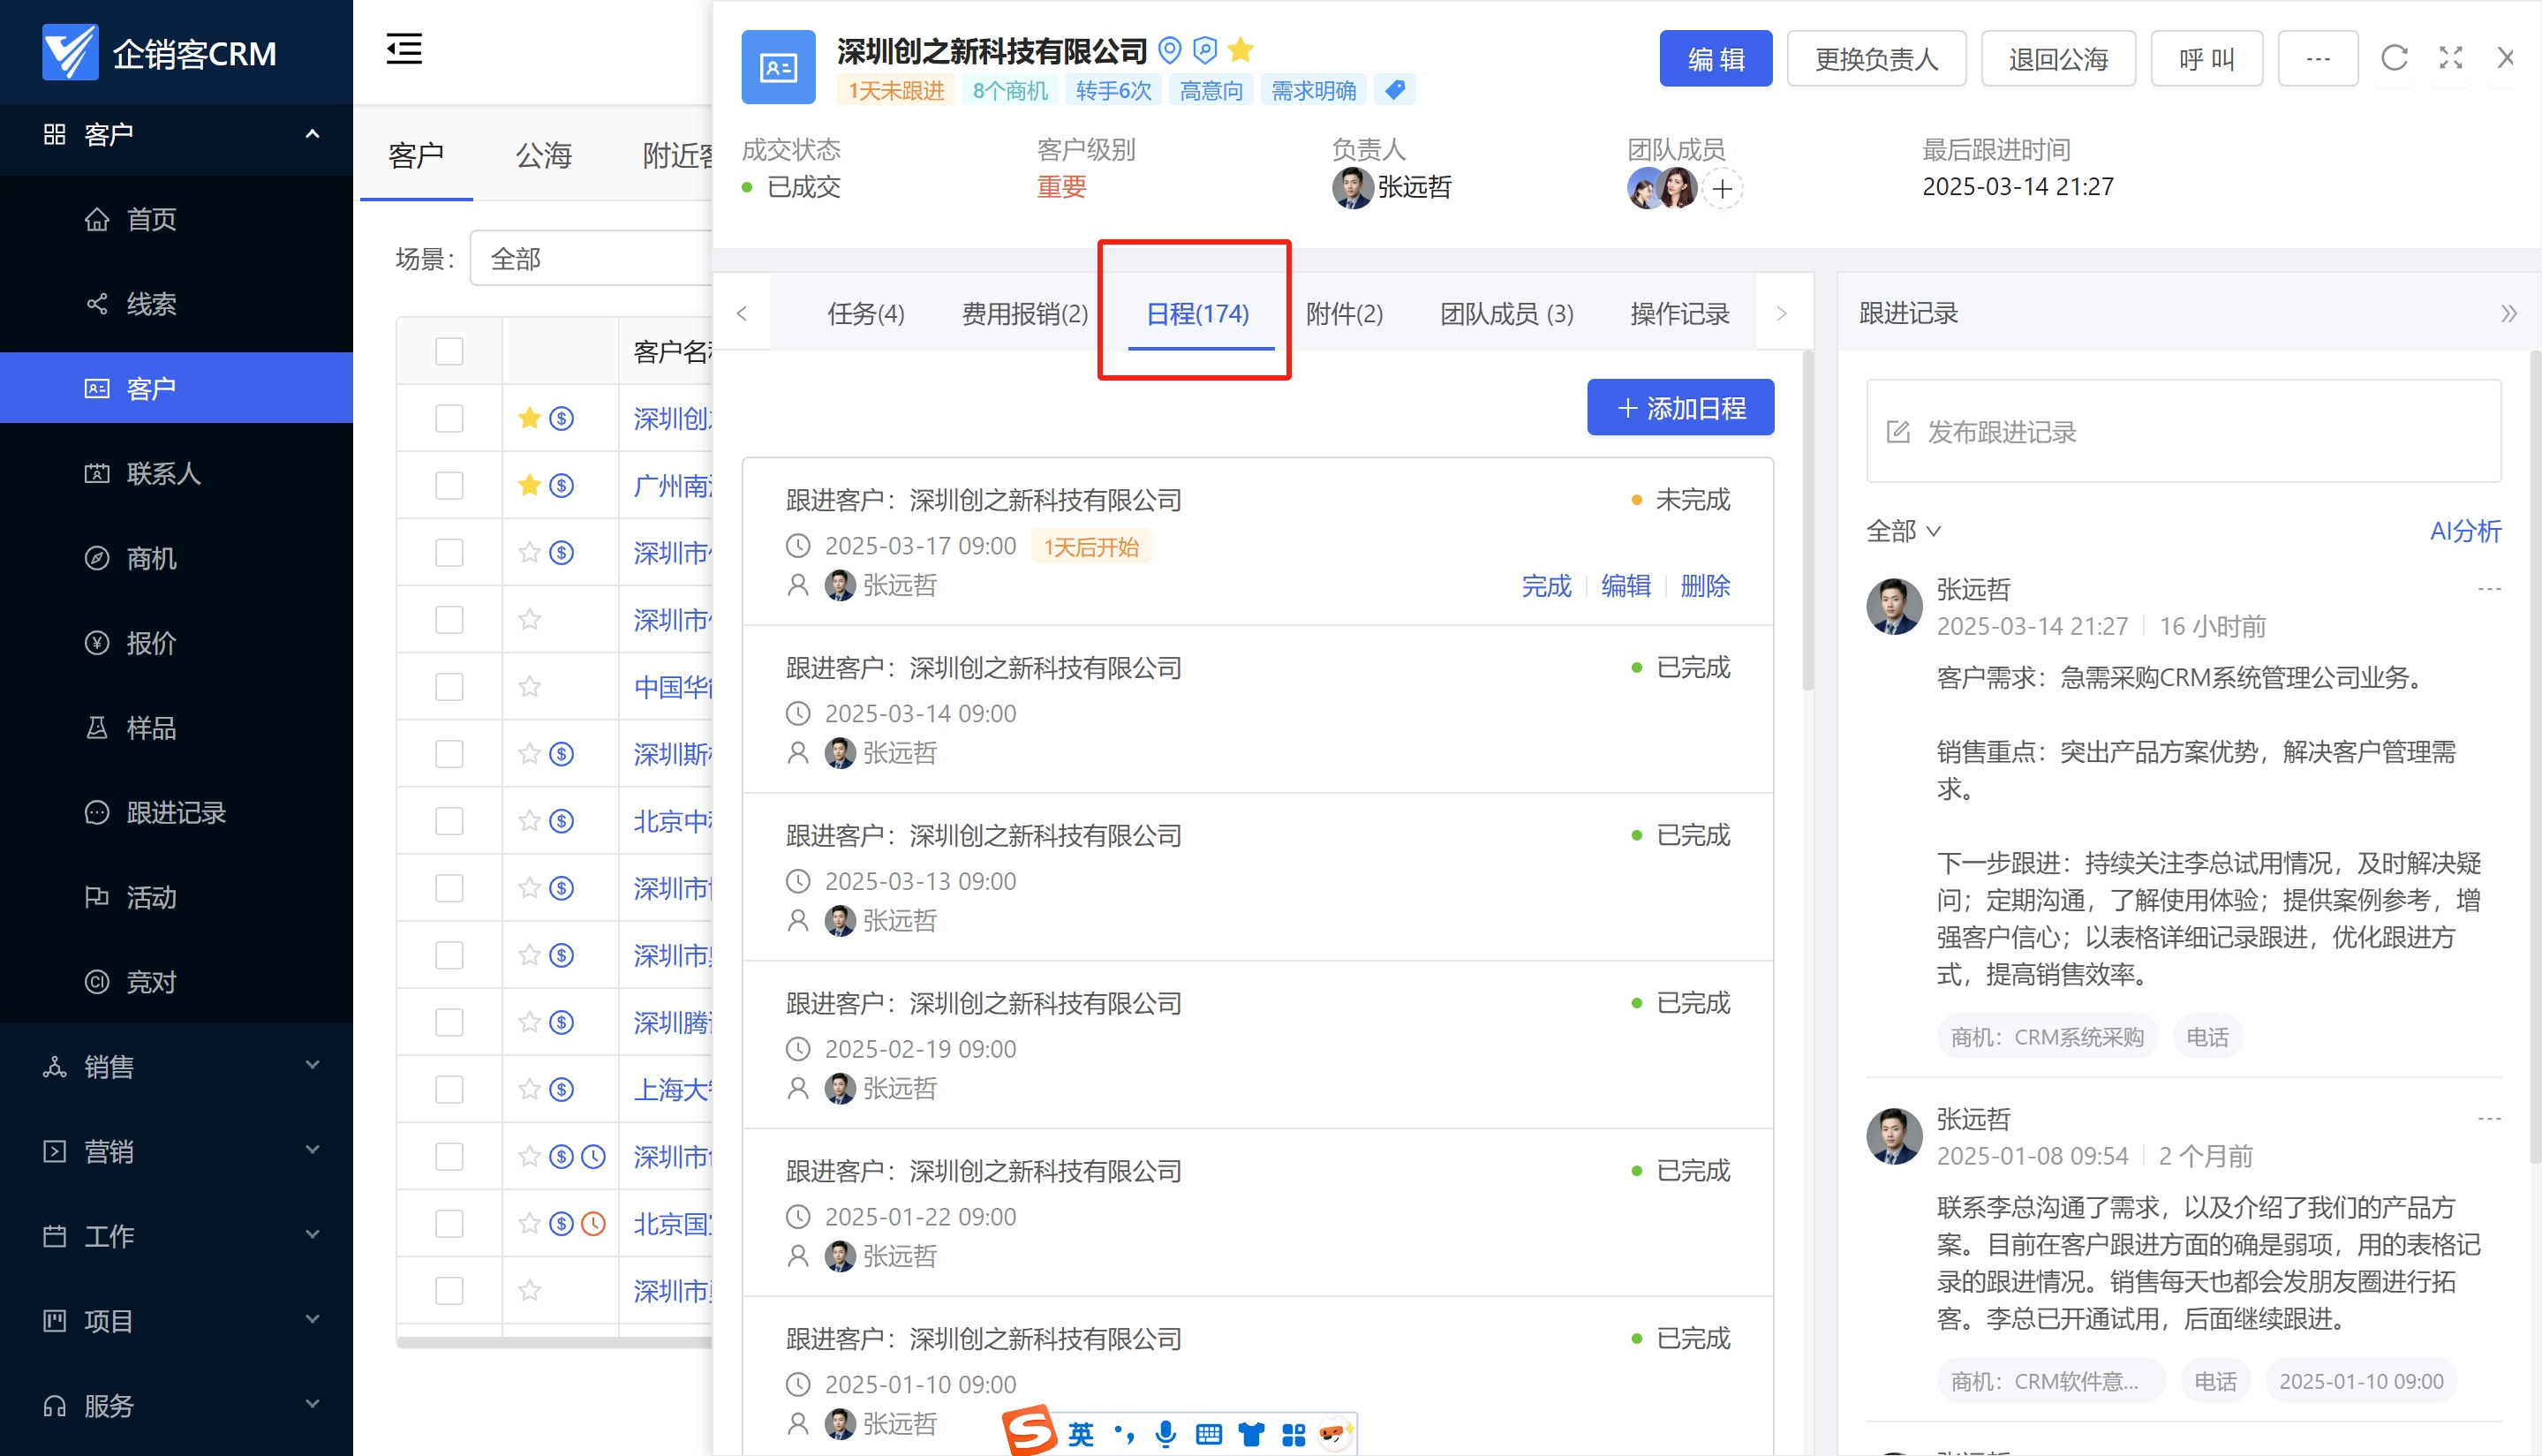Click the add team member plus icon
2542x1456 pixels.
1722,189
